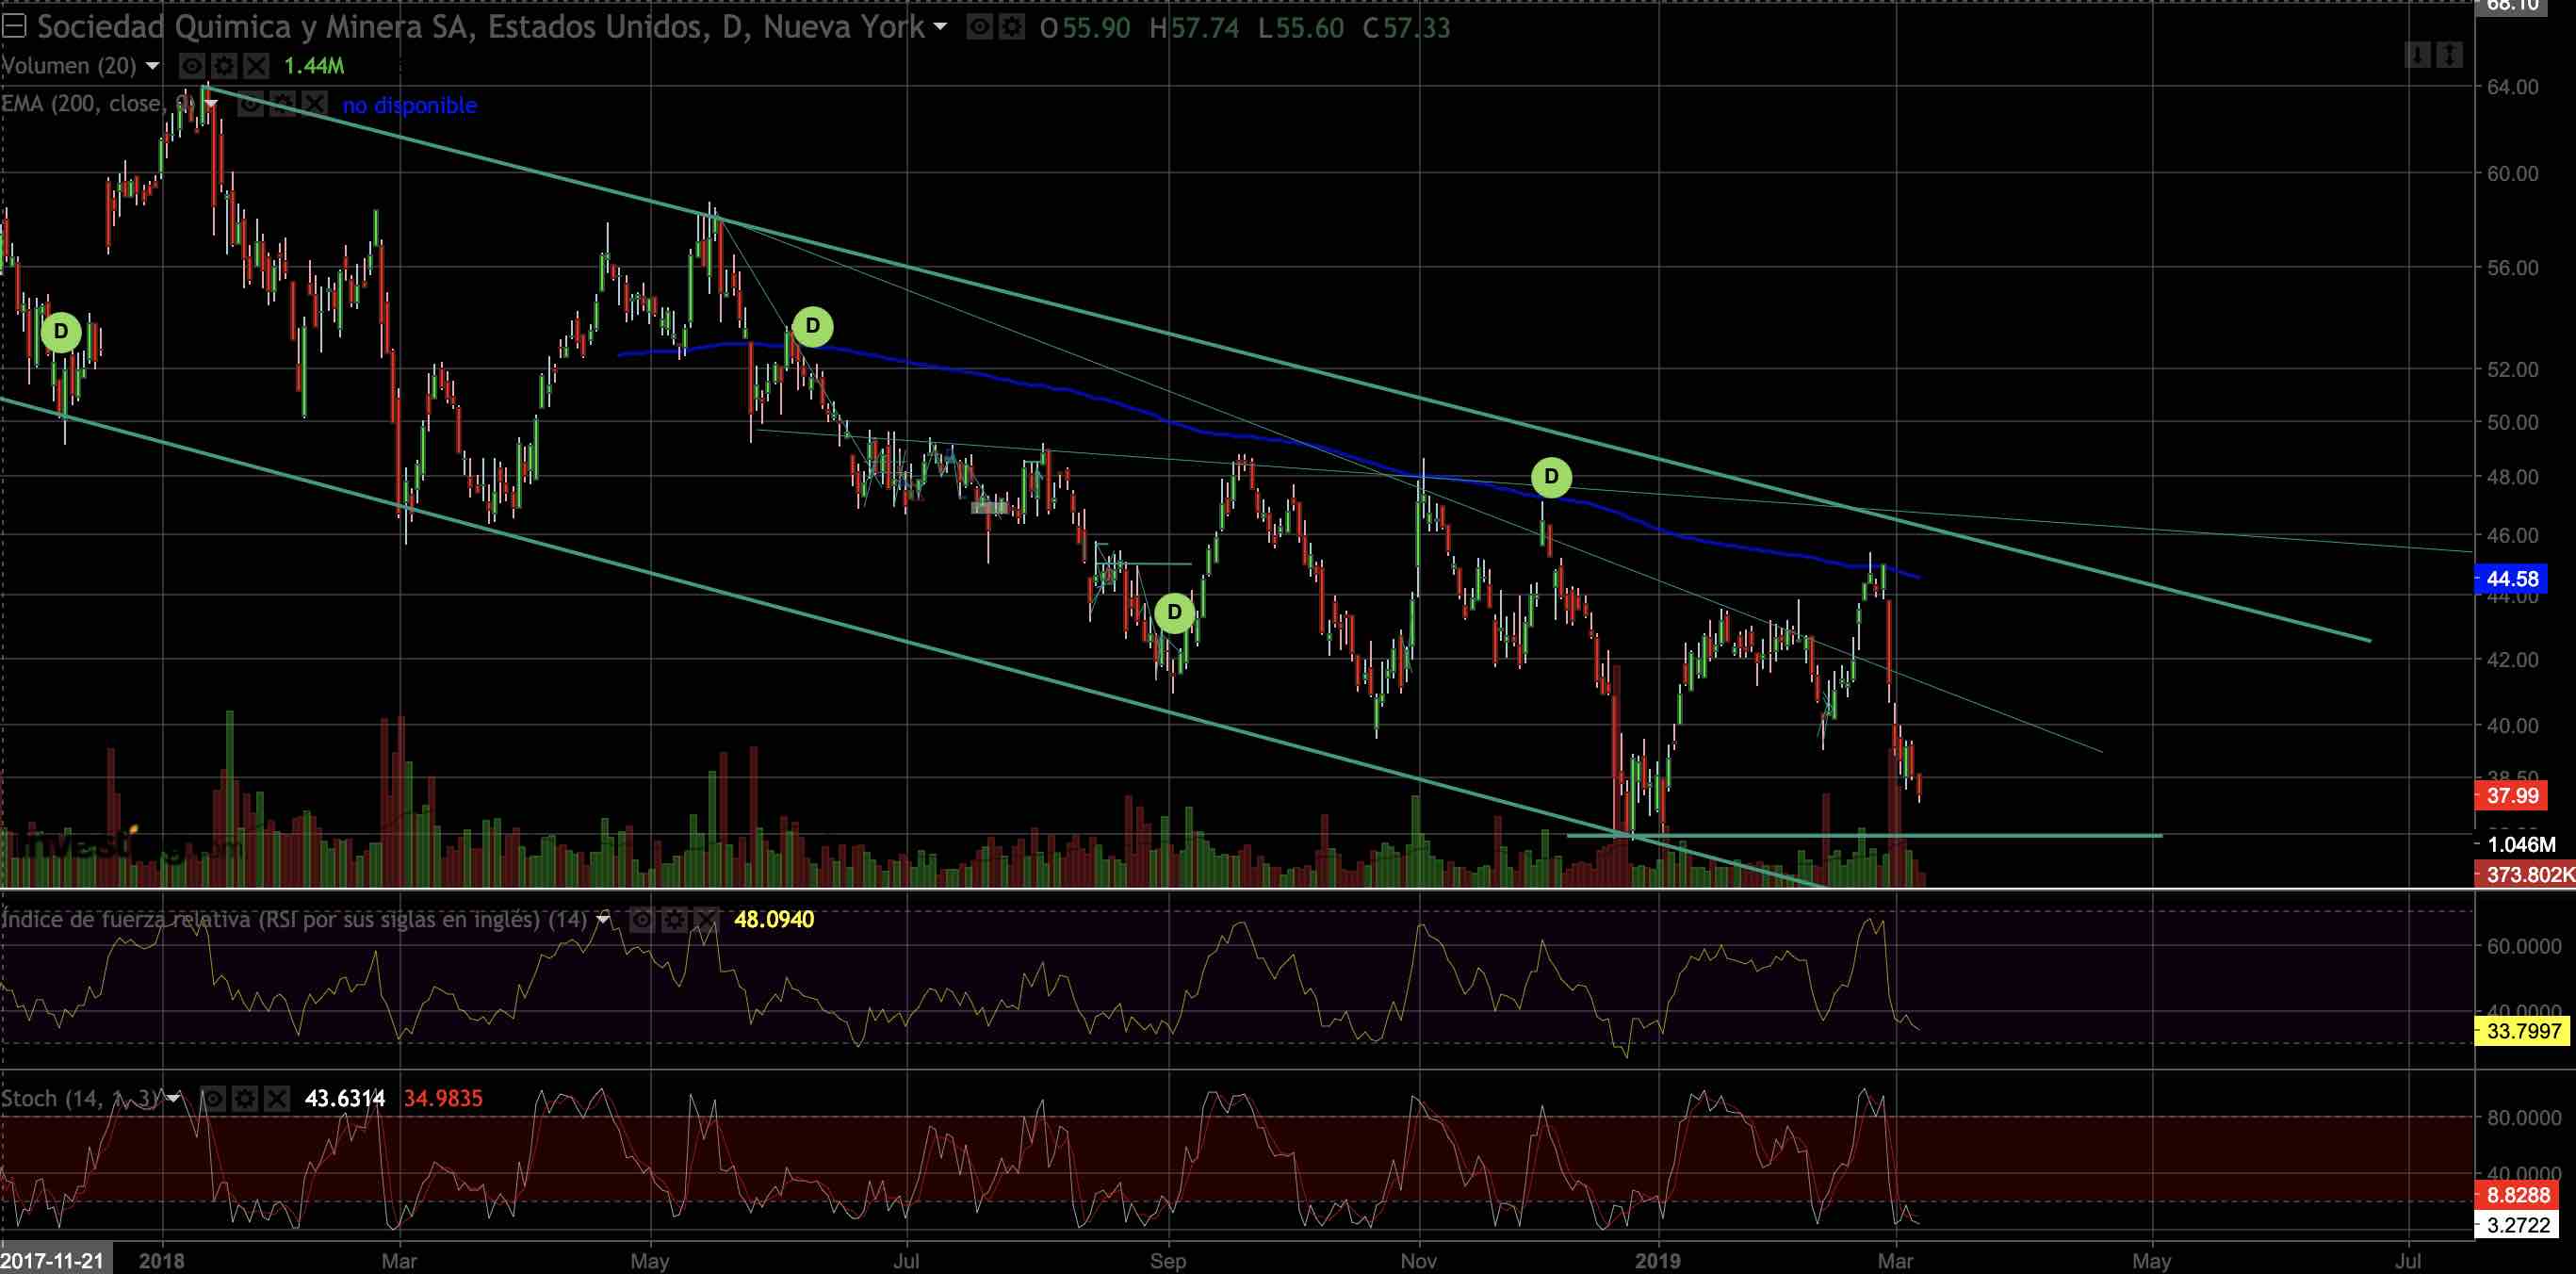Click the red 373.802K volume label
The image size is (2576, 1274).
tap(2525, 875)
